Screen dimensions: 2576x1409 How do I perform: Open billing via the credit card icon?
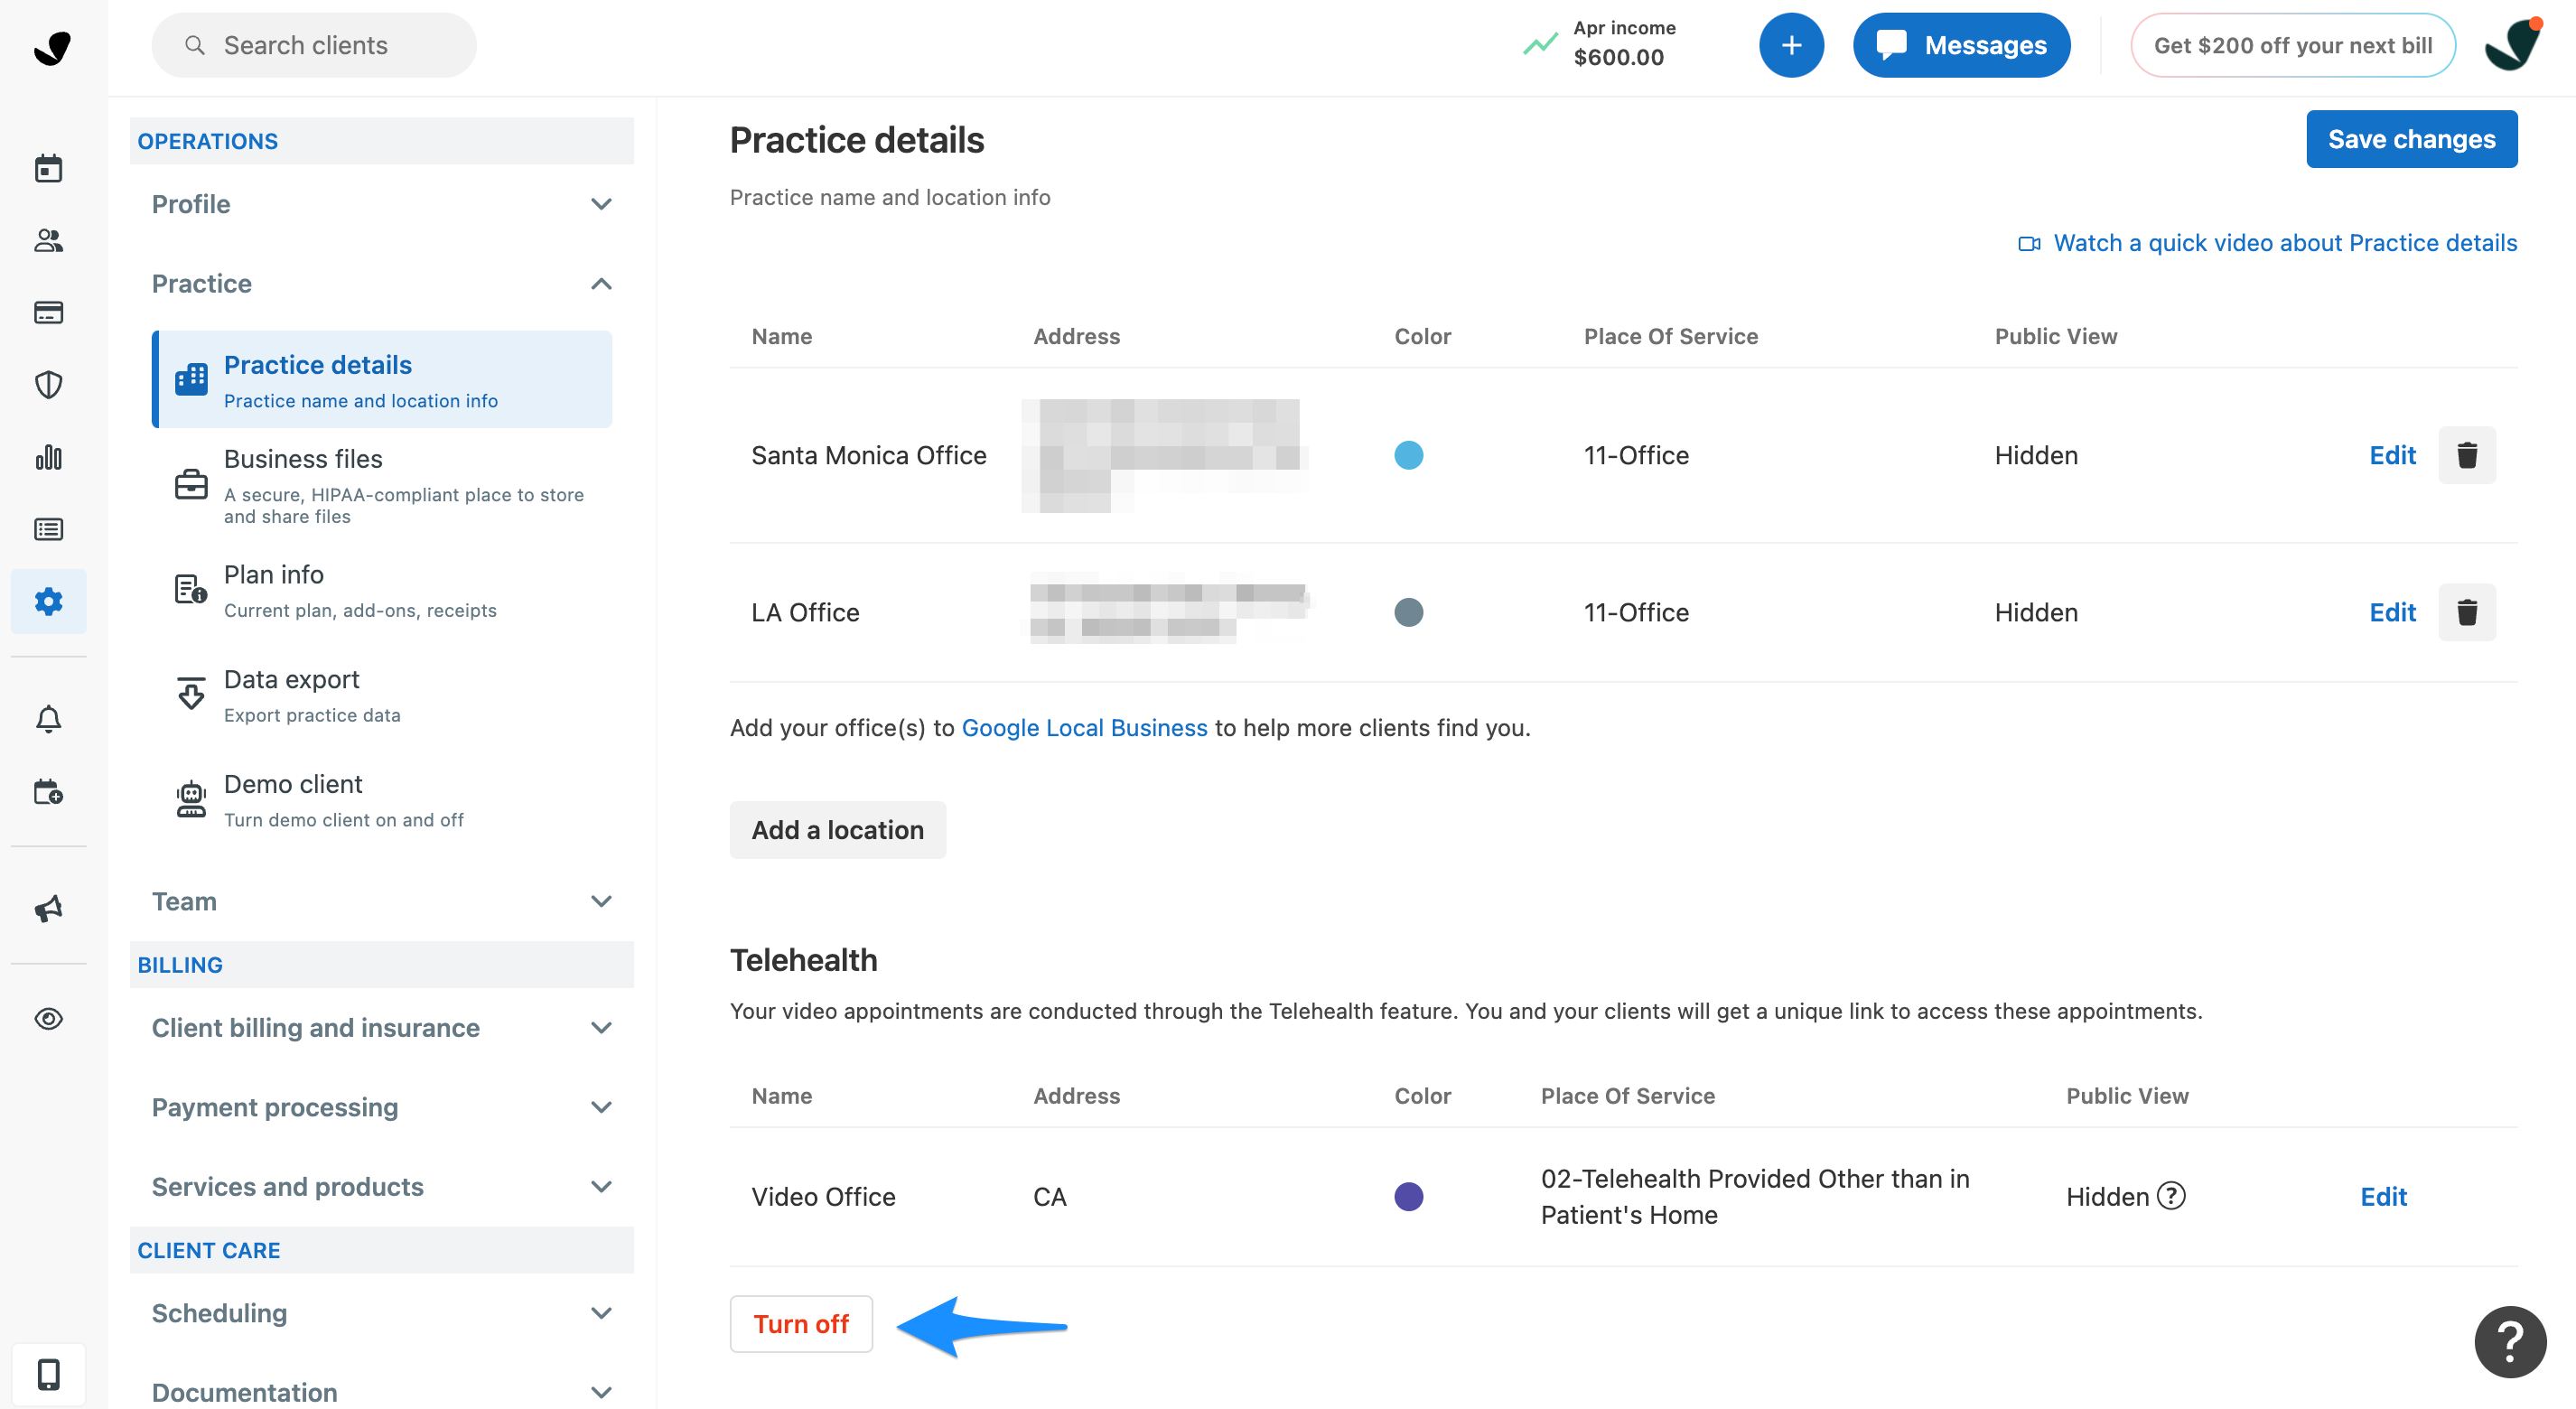(x=48, y=312)
